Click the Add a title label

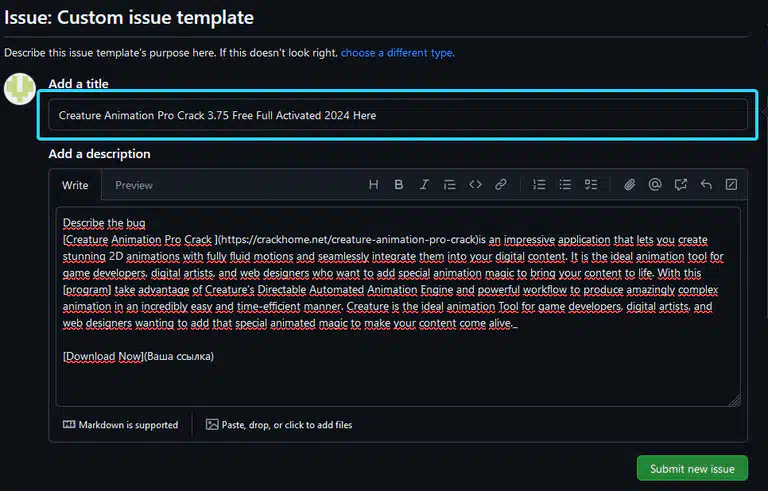(78, 83)
